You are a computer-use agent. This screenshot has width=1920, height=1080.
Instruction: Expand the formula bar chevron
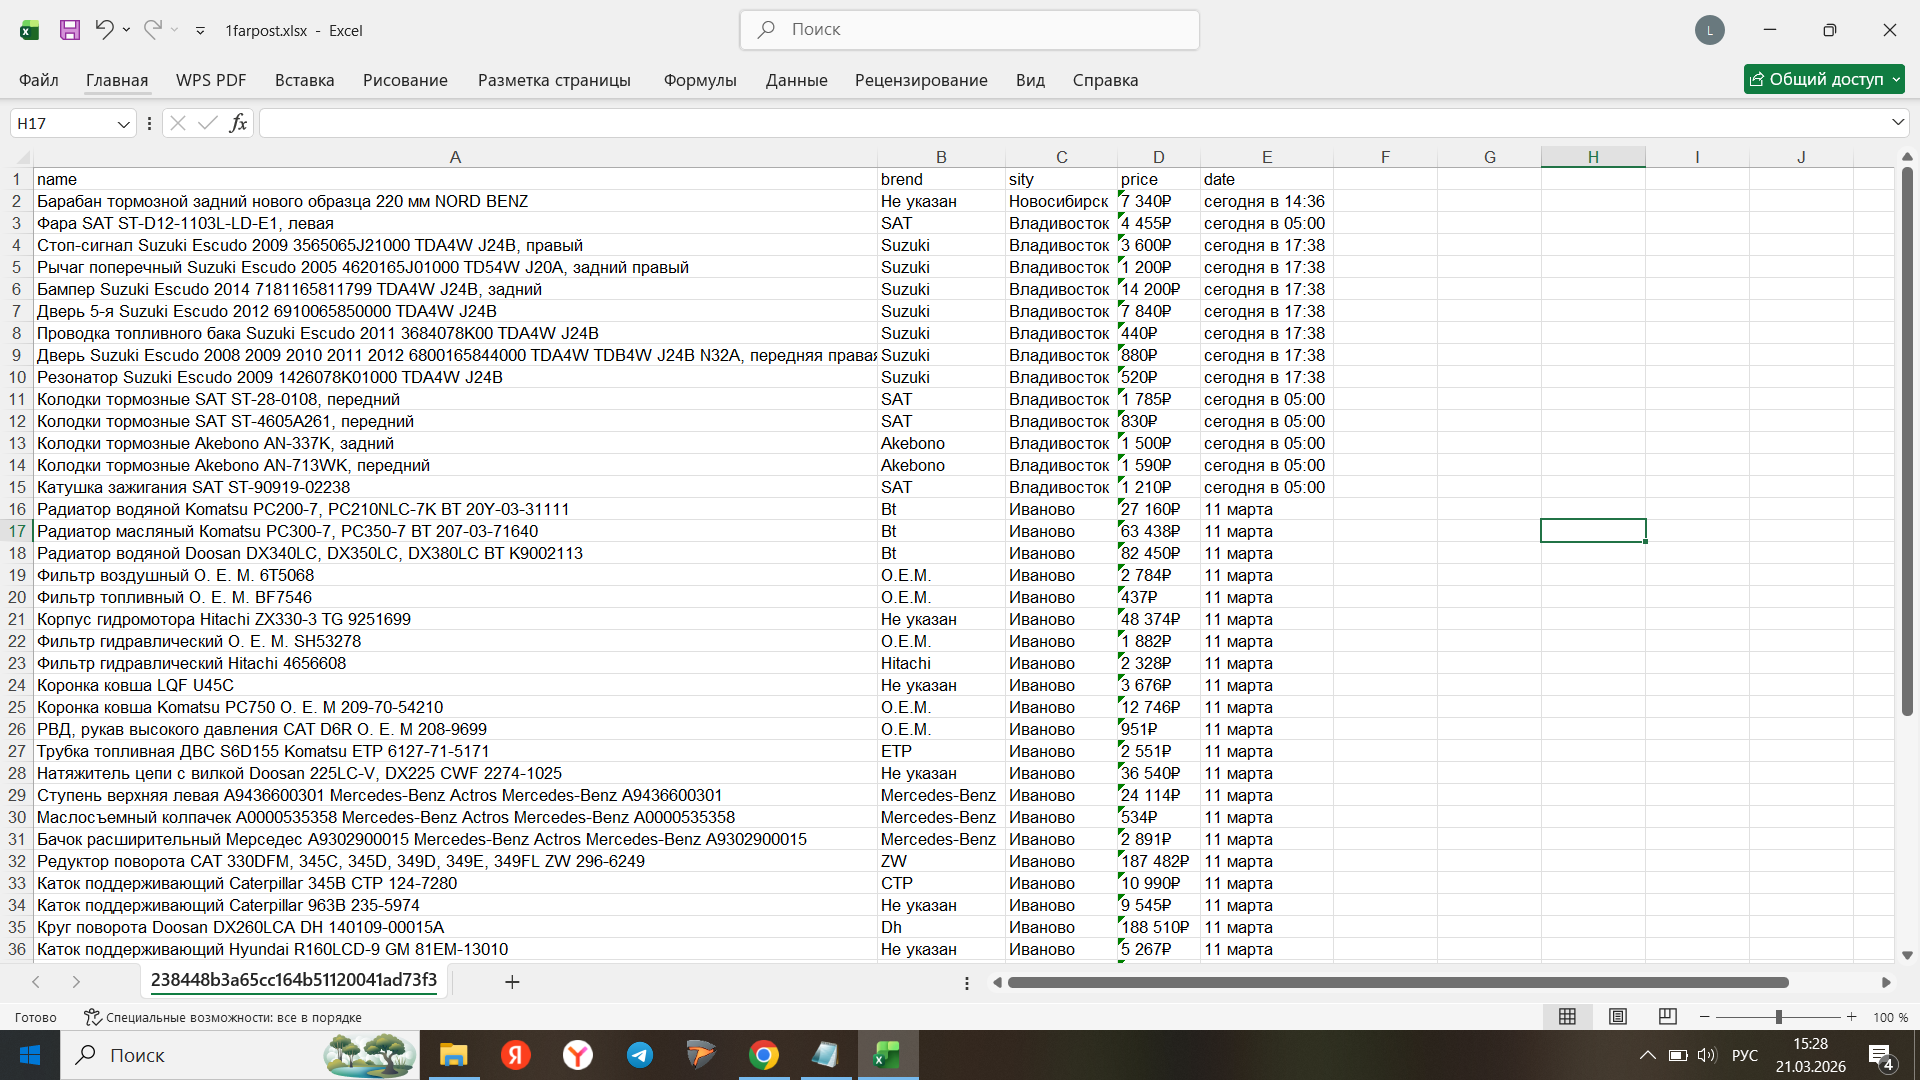pyautogui.click(x=1898, y=123)
